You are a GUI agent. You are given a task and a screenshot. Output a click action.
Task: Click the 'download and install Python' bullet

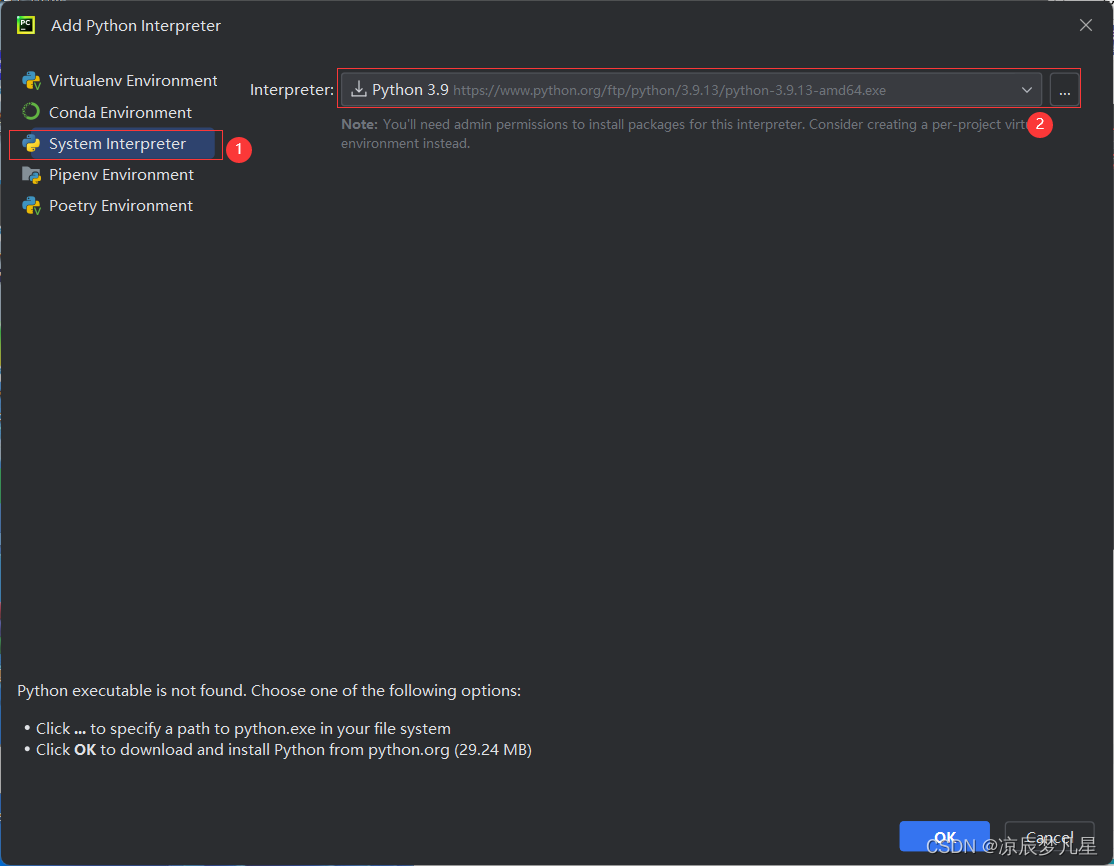[283, 750]
